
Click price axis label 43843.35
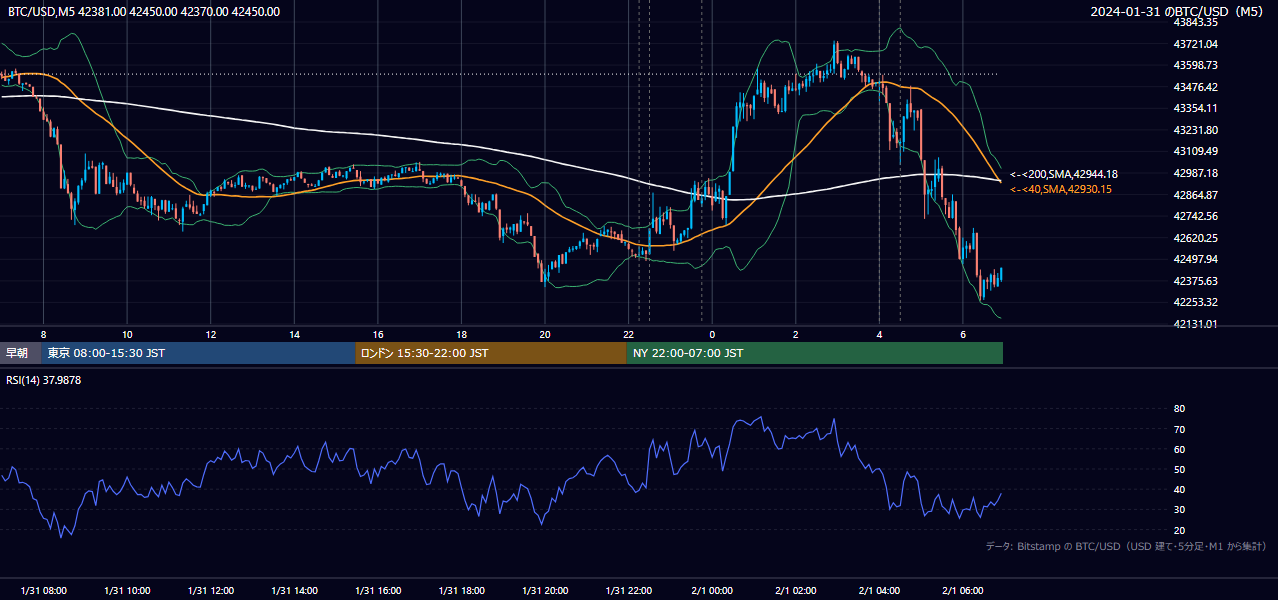[x=1195, y=22]
